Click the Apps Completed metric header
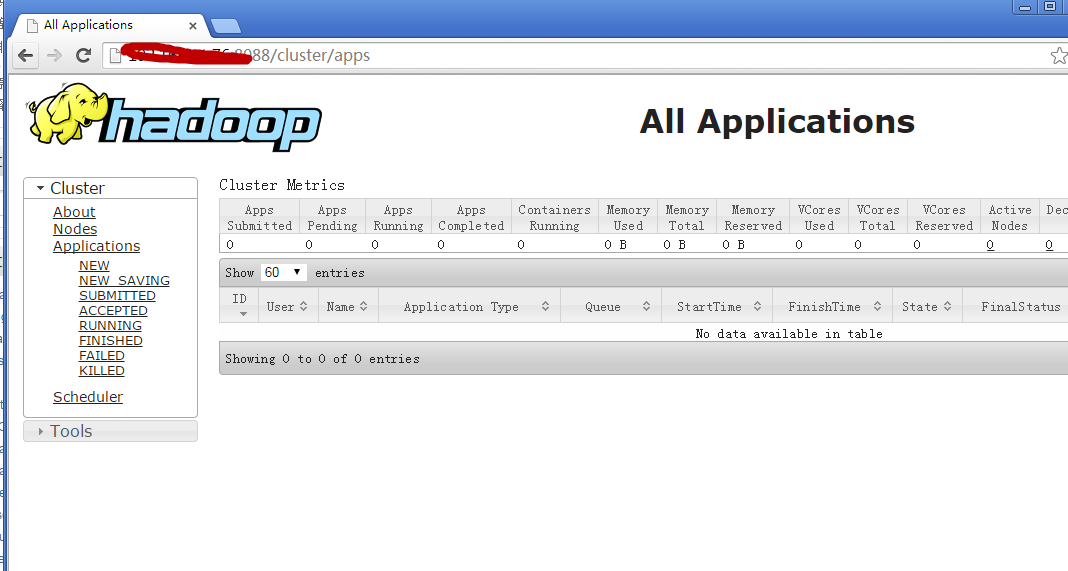This screenshot has height=571, width=1068. point(471,217)
